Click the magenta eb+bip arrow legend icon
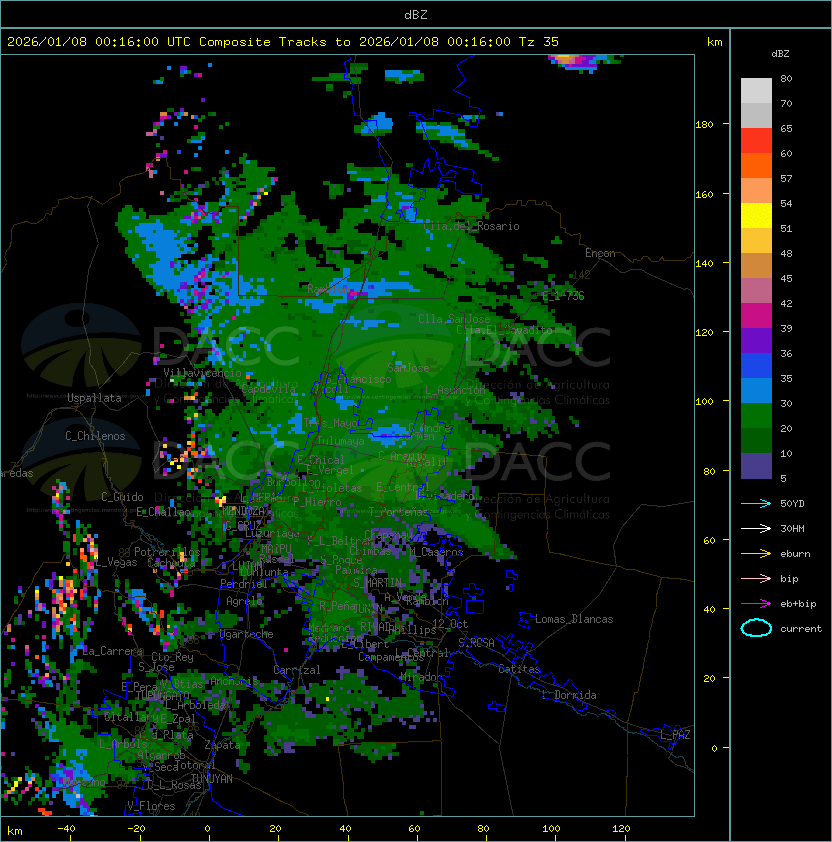Screen dimensions: 832x842 (x=756, y=604)
